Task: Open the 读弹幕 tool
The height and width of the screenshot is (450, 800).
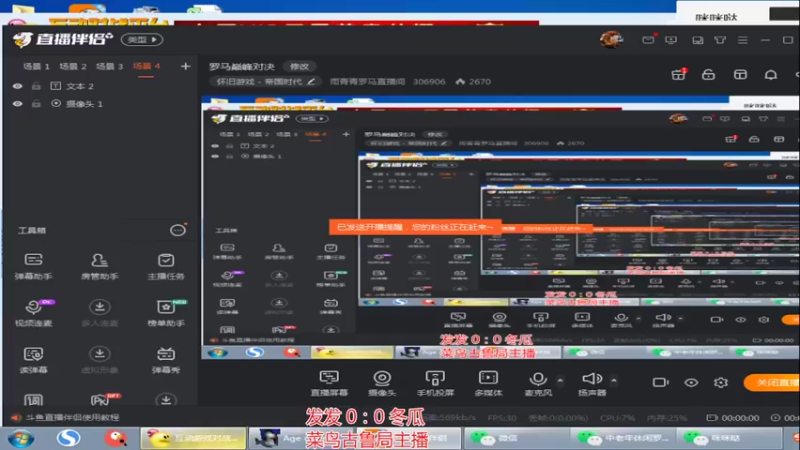Action: [x=33, y=359]
